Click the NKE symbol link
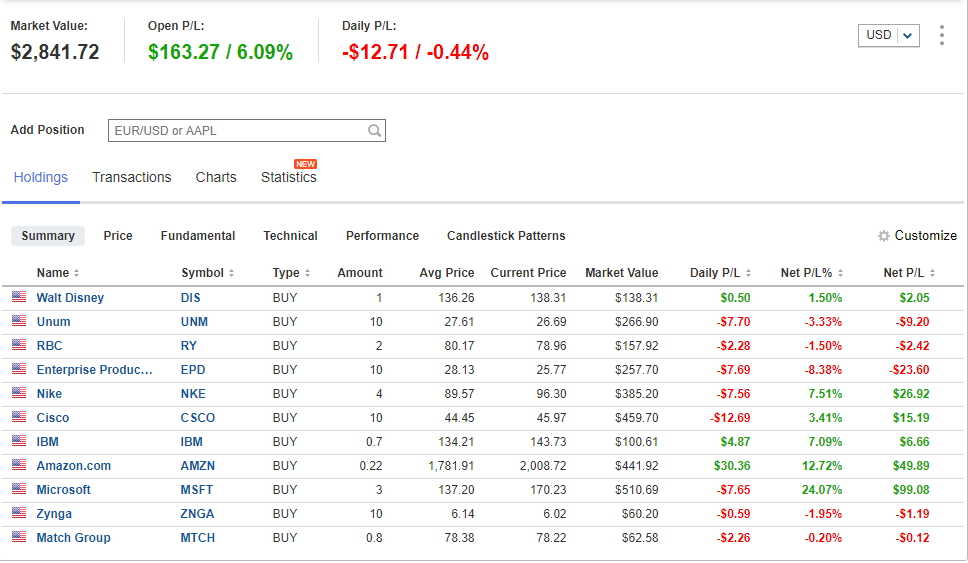968x563 pixels. click(193, 394)
